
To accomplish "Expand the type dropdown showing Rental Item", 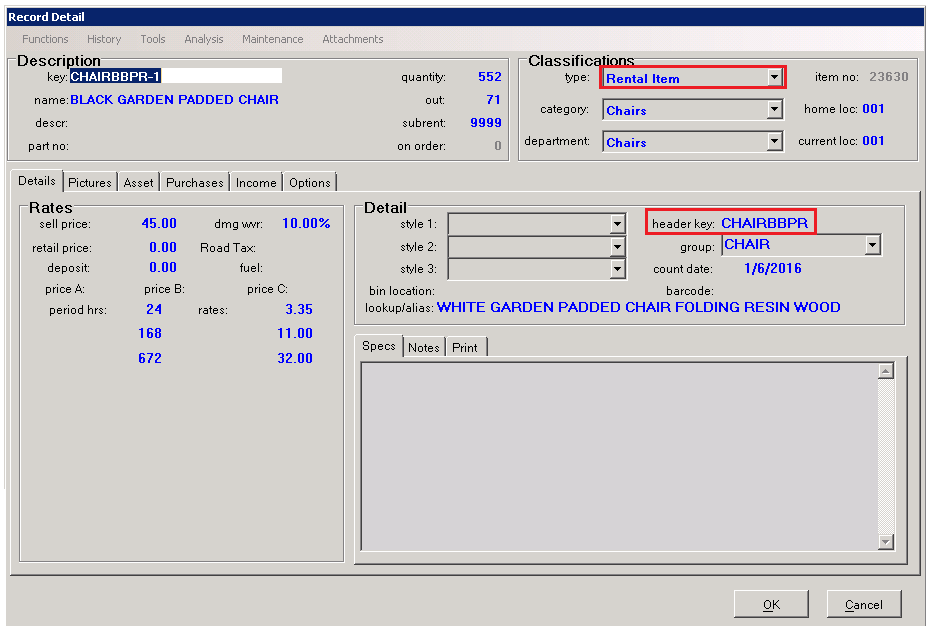I will (774, 77).
